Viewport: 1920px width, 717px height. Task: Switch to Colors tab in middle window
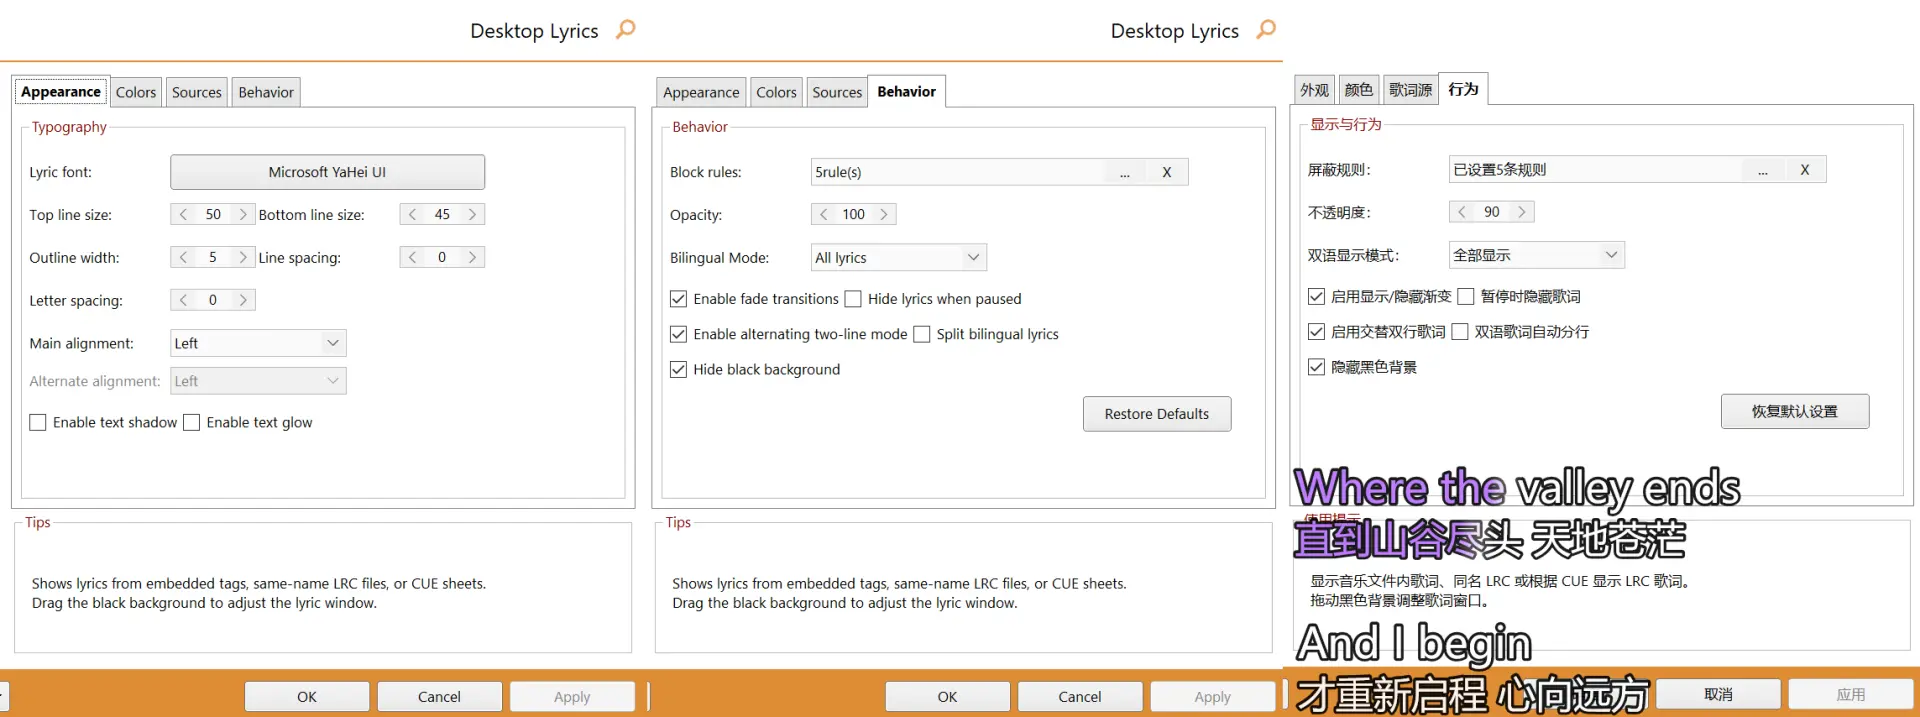coord(776,92)
